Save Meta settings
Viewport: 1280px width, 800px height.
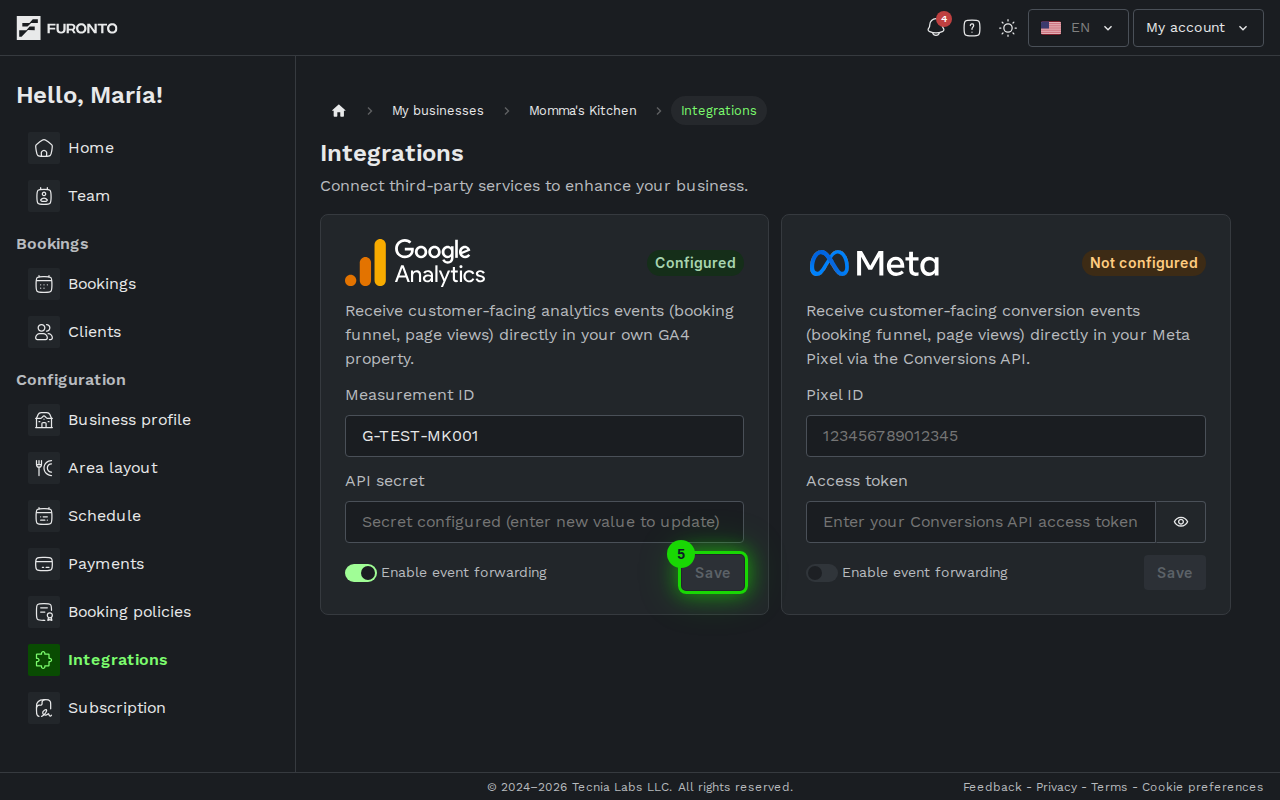pos(1175,573)
